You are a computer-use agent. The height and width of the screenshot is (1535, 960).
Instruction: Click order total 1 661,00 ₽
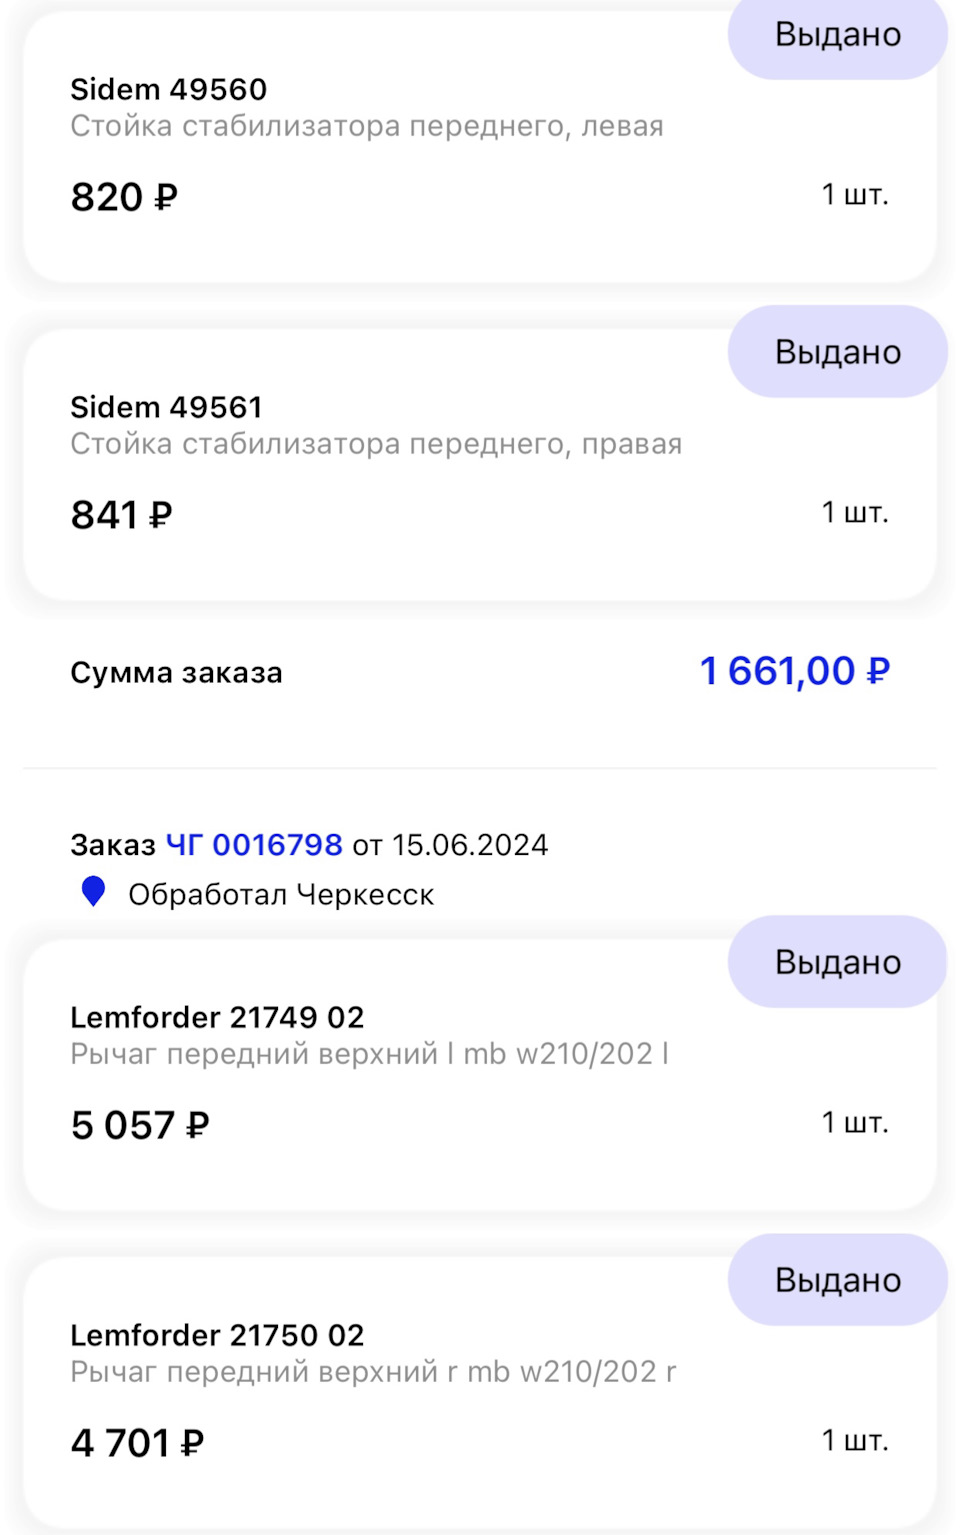pos(794,671)
